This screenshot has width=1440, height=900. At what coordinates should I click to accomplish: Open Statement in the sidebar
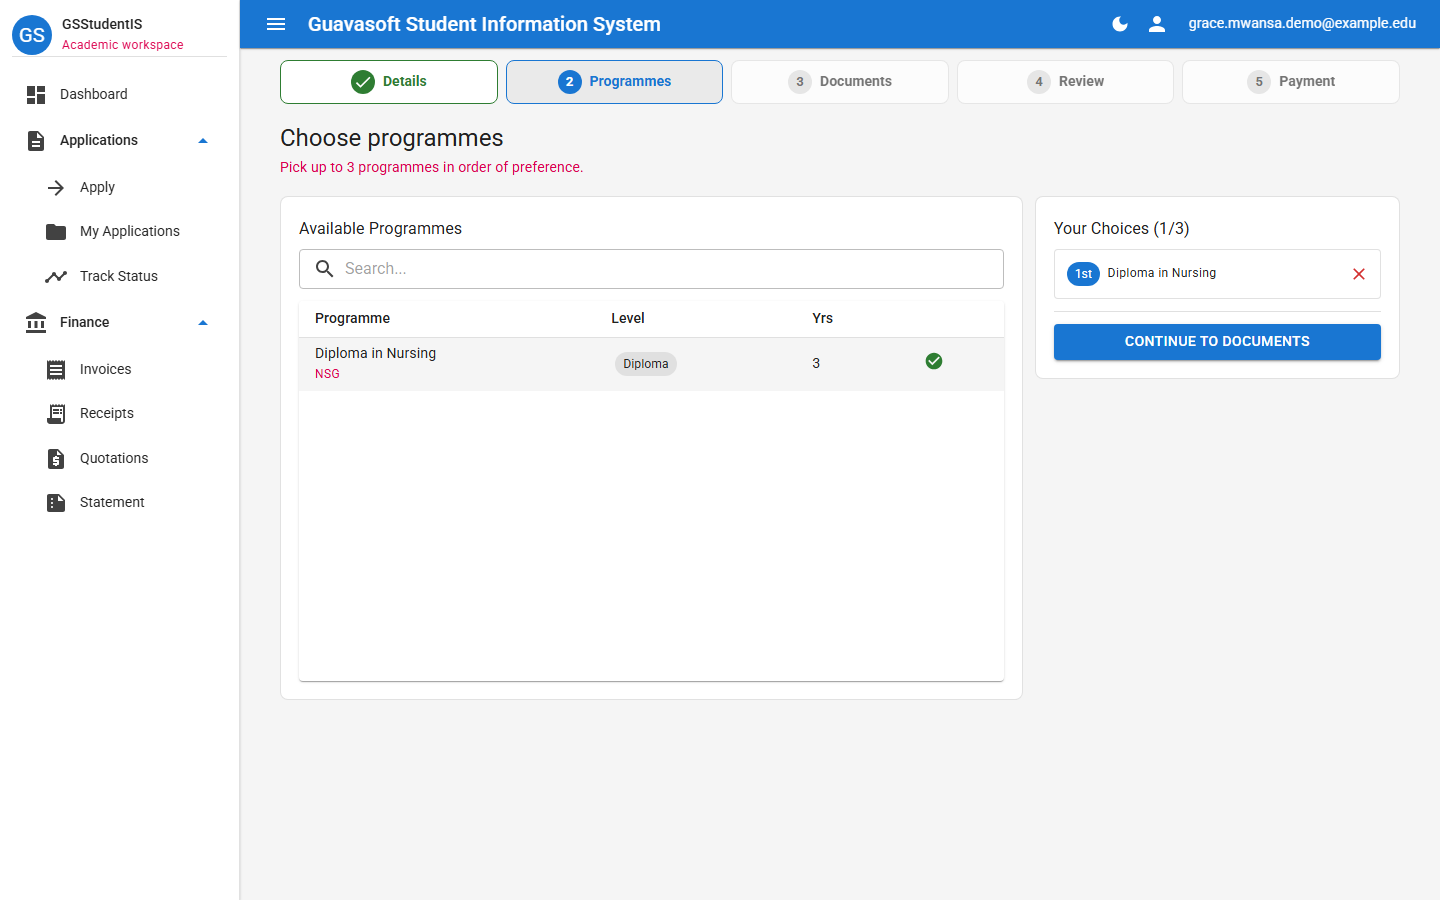coord(120,502)
